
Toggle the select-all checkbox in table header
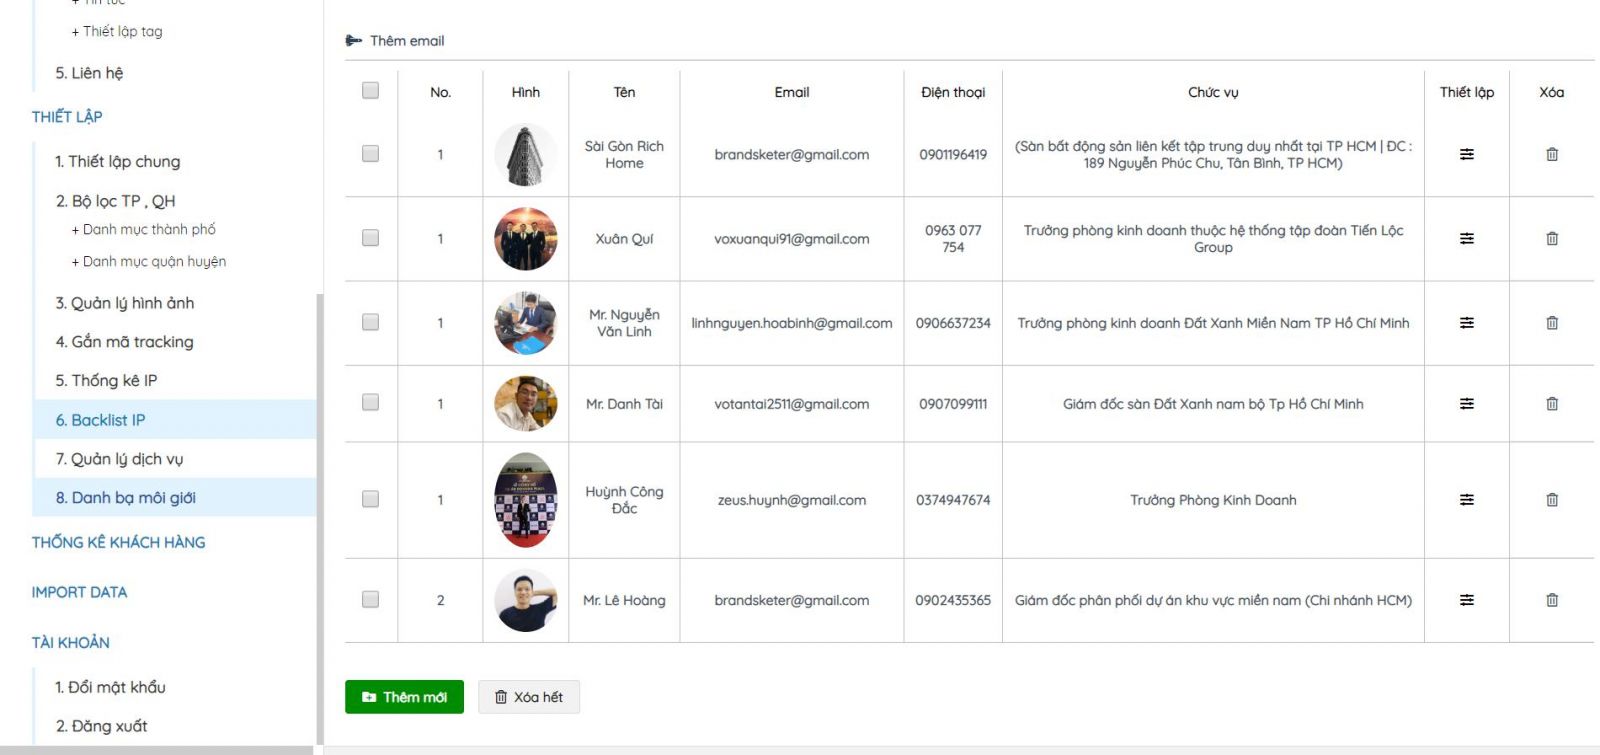[x=370, y=90]
